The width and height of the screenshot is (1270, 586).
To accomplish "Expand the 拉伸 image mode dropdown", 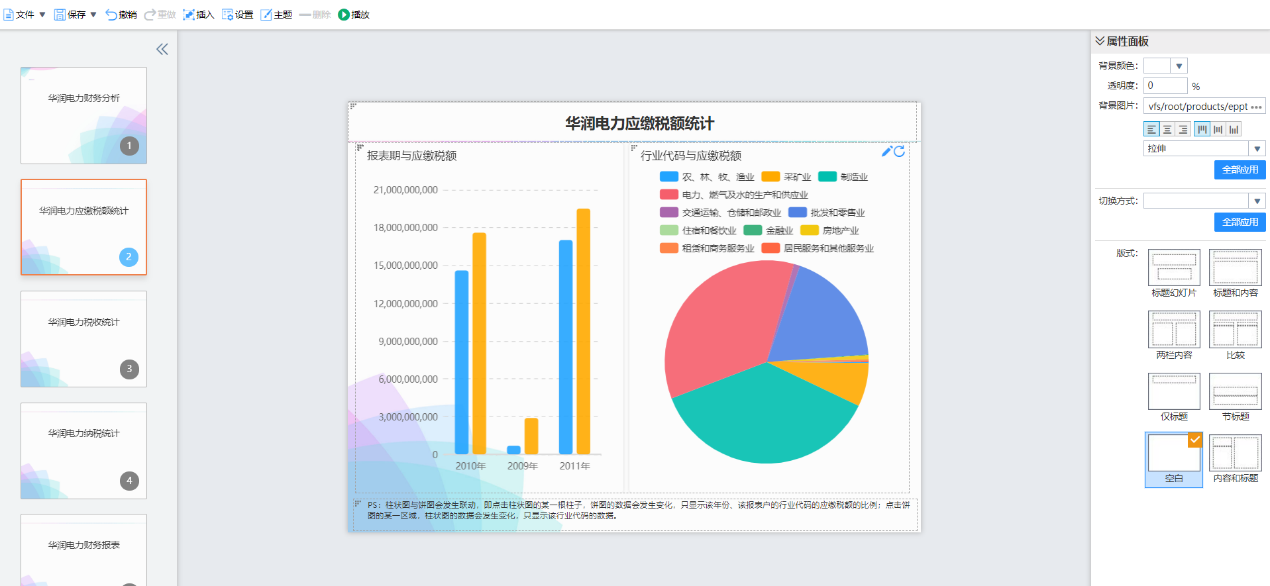I will (x=1257, y=148).
